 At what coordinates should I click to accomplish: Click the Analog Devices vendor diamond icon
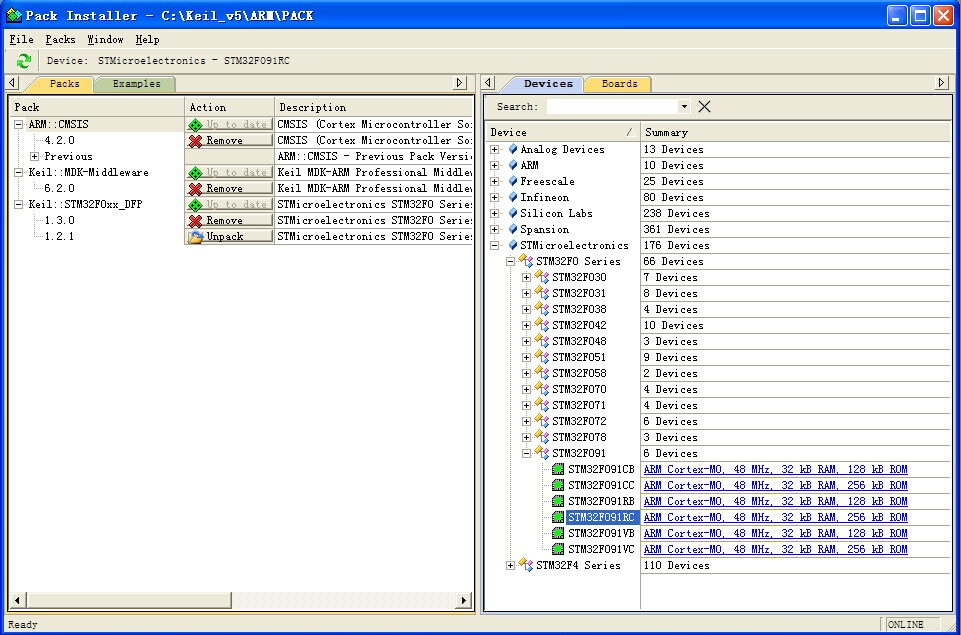click(513, 149)
